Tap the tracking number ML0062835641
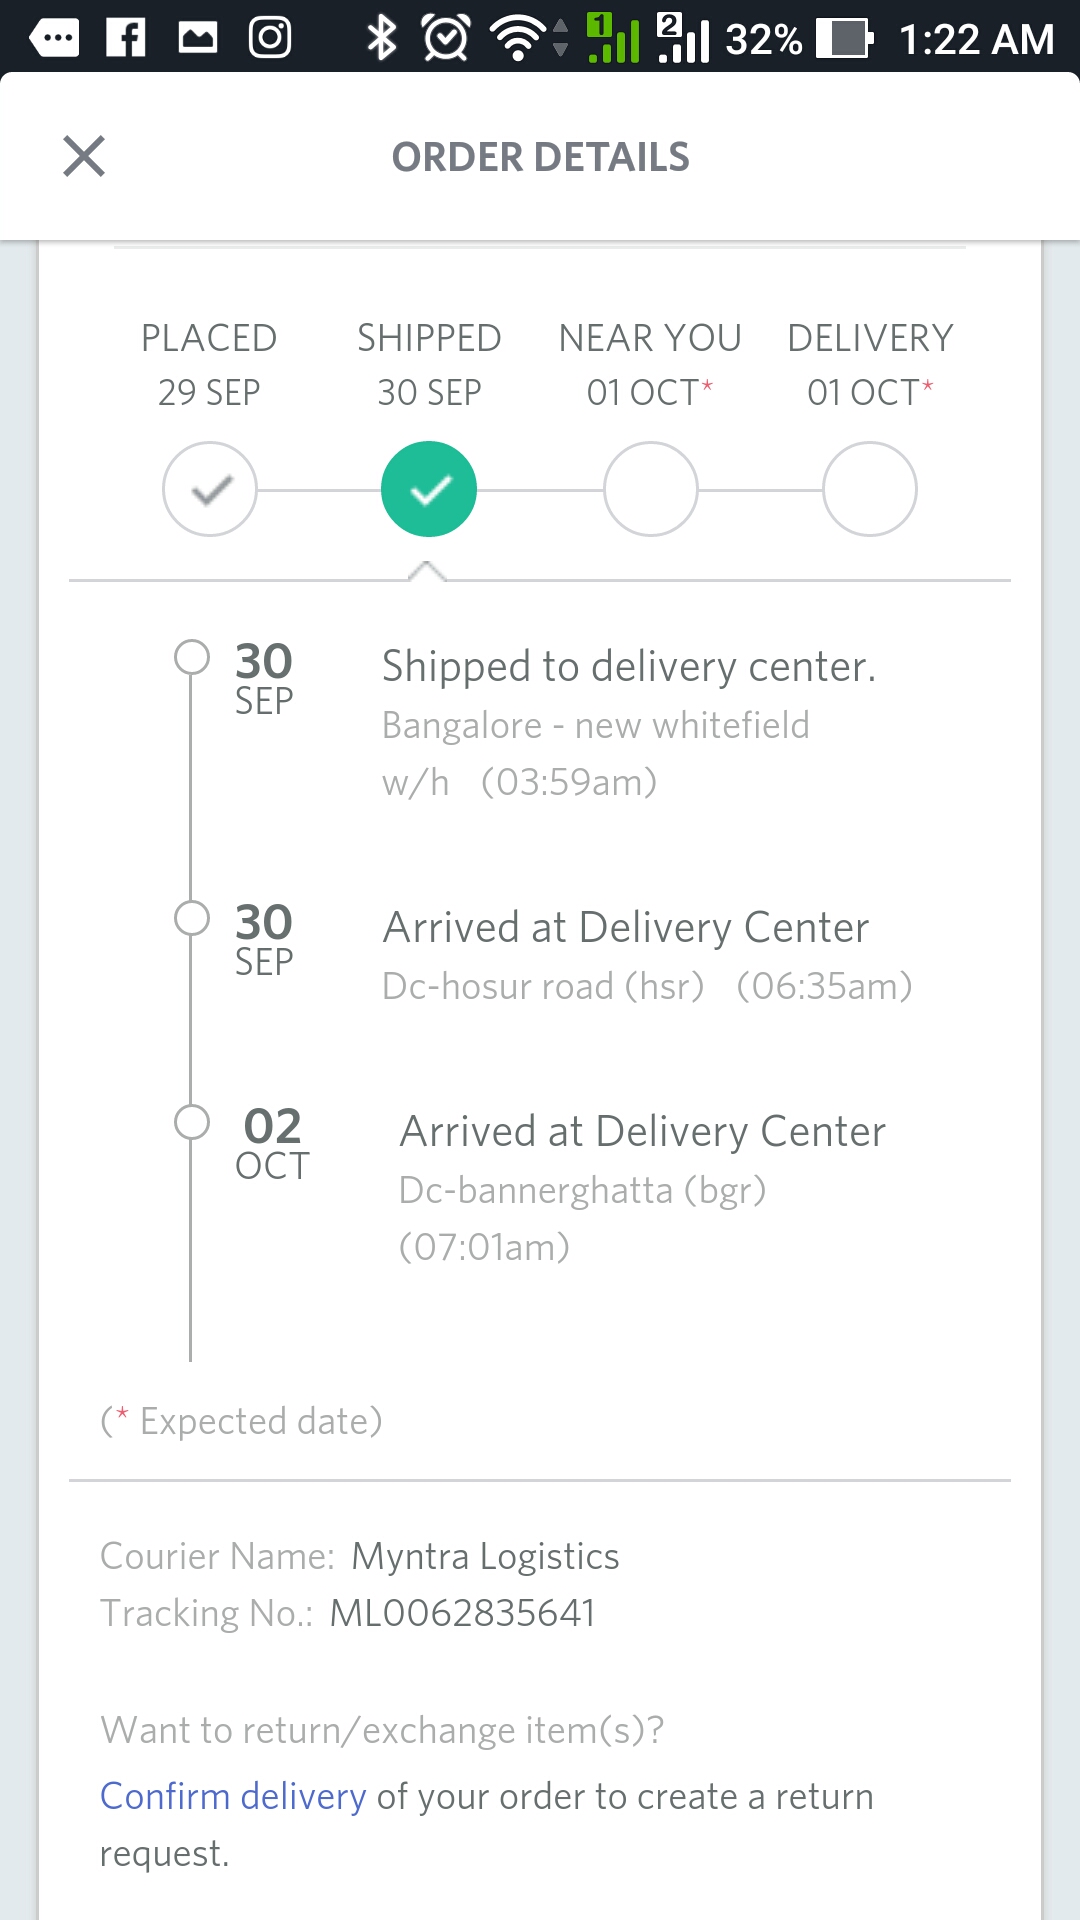1080x1920 pixels. [x=463, y=1613]
